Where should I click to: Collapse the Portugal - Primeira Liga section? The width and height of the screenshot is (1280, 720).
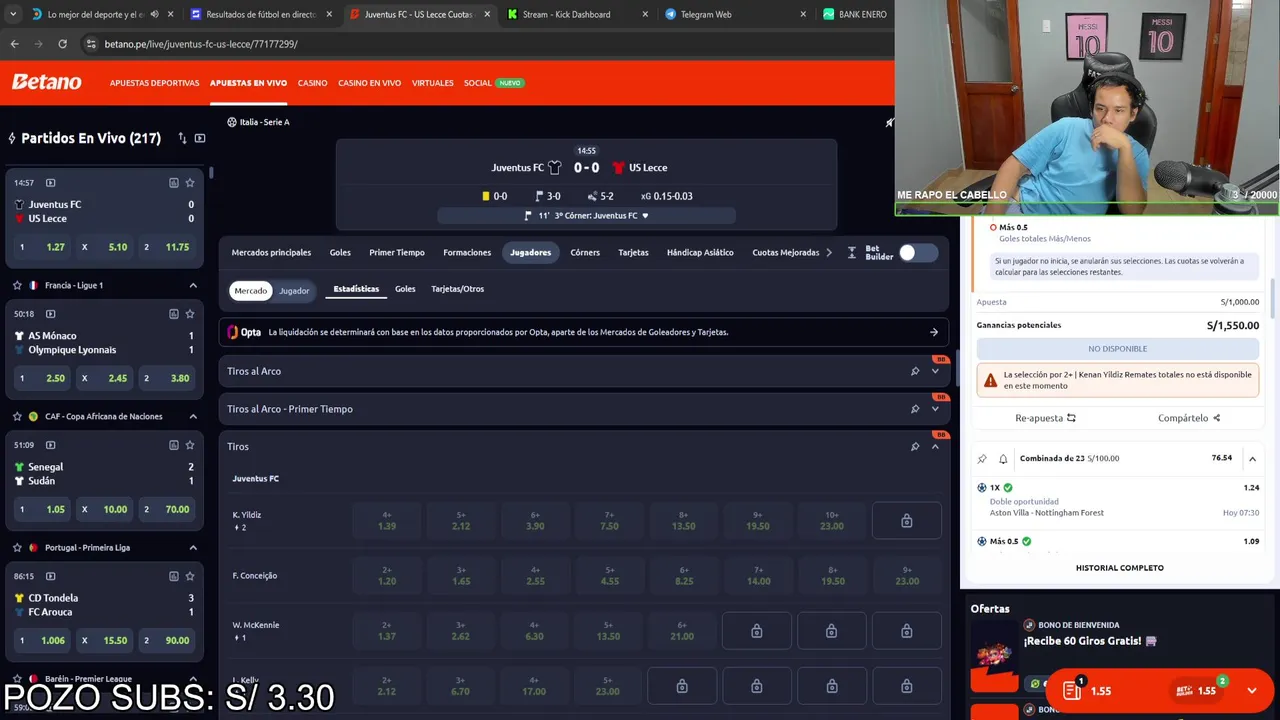(193, 547)
